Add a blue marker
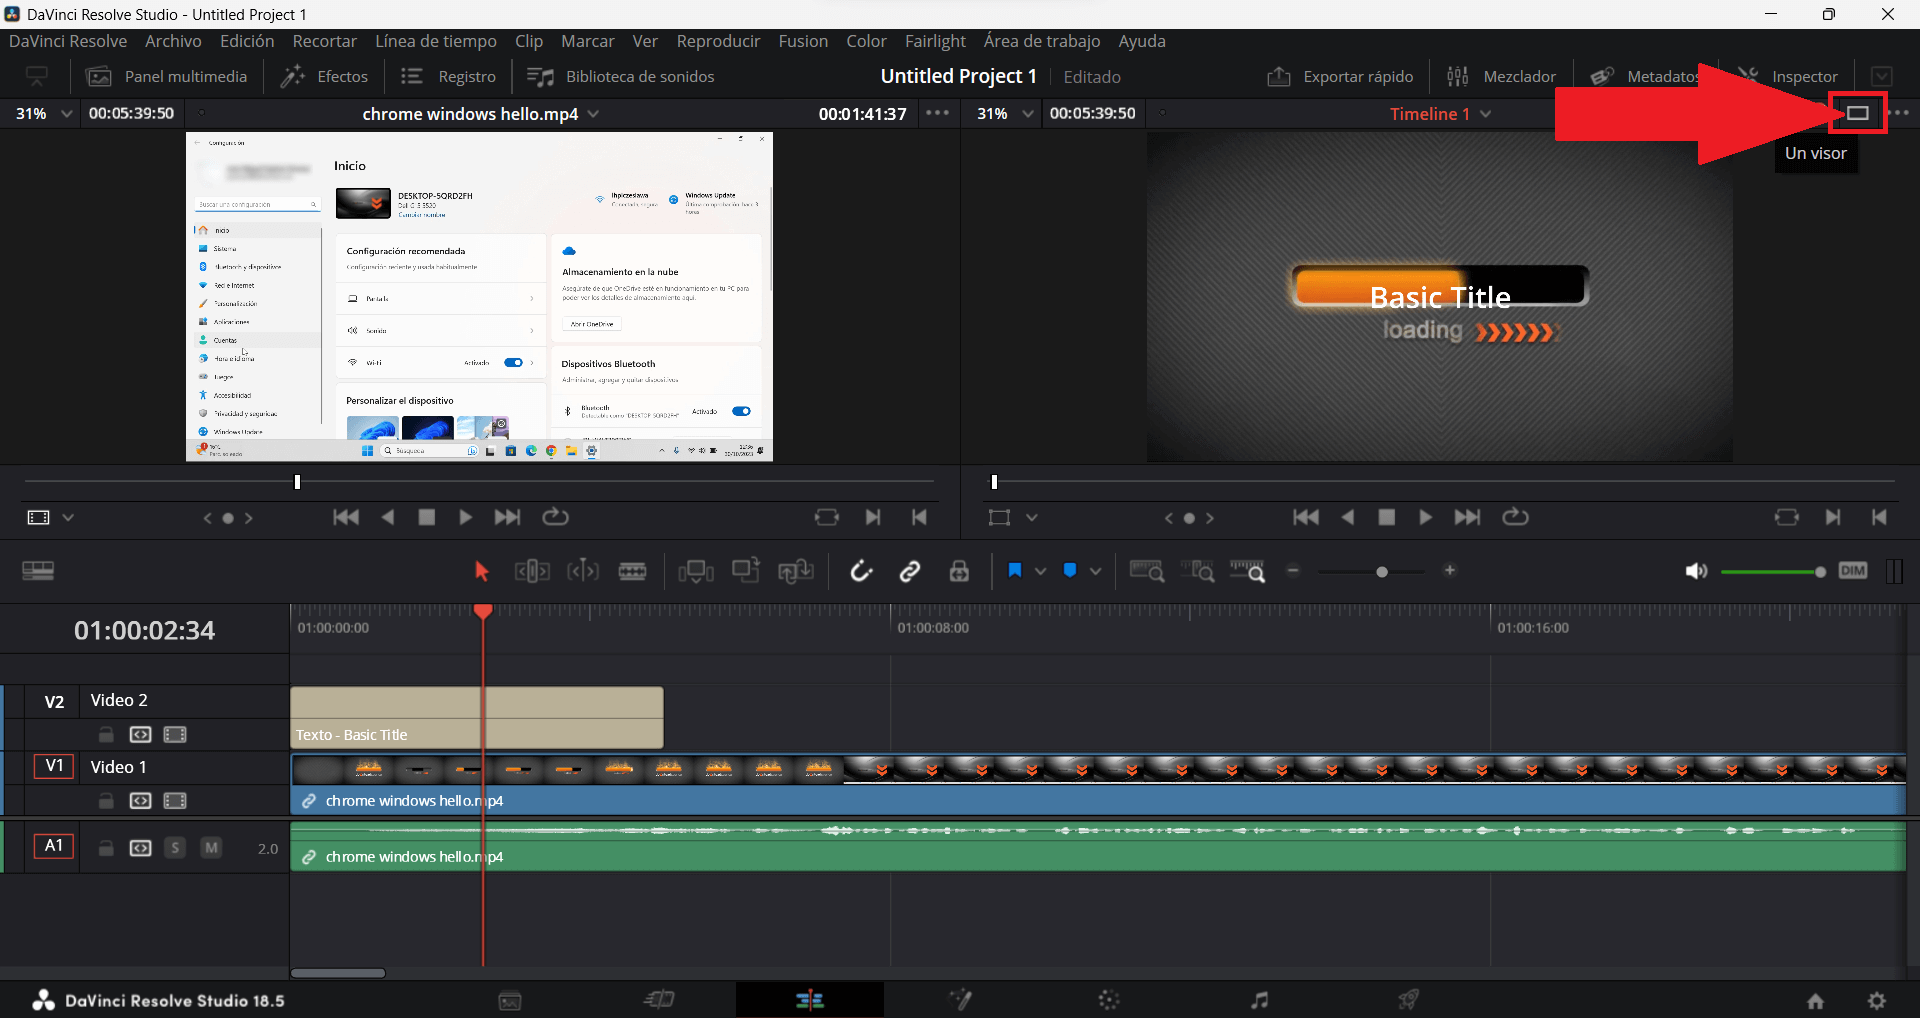Screen dimensions: 1920x1018 point(1070,571)
